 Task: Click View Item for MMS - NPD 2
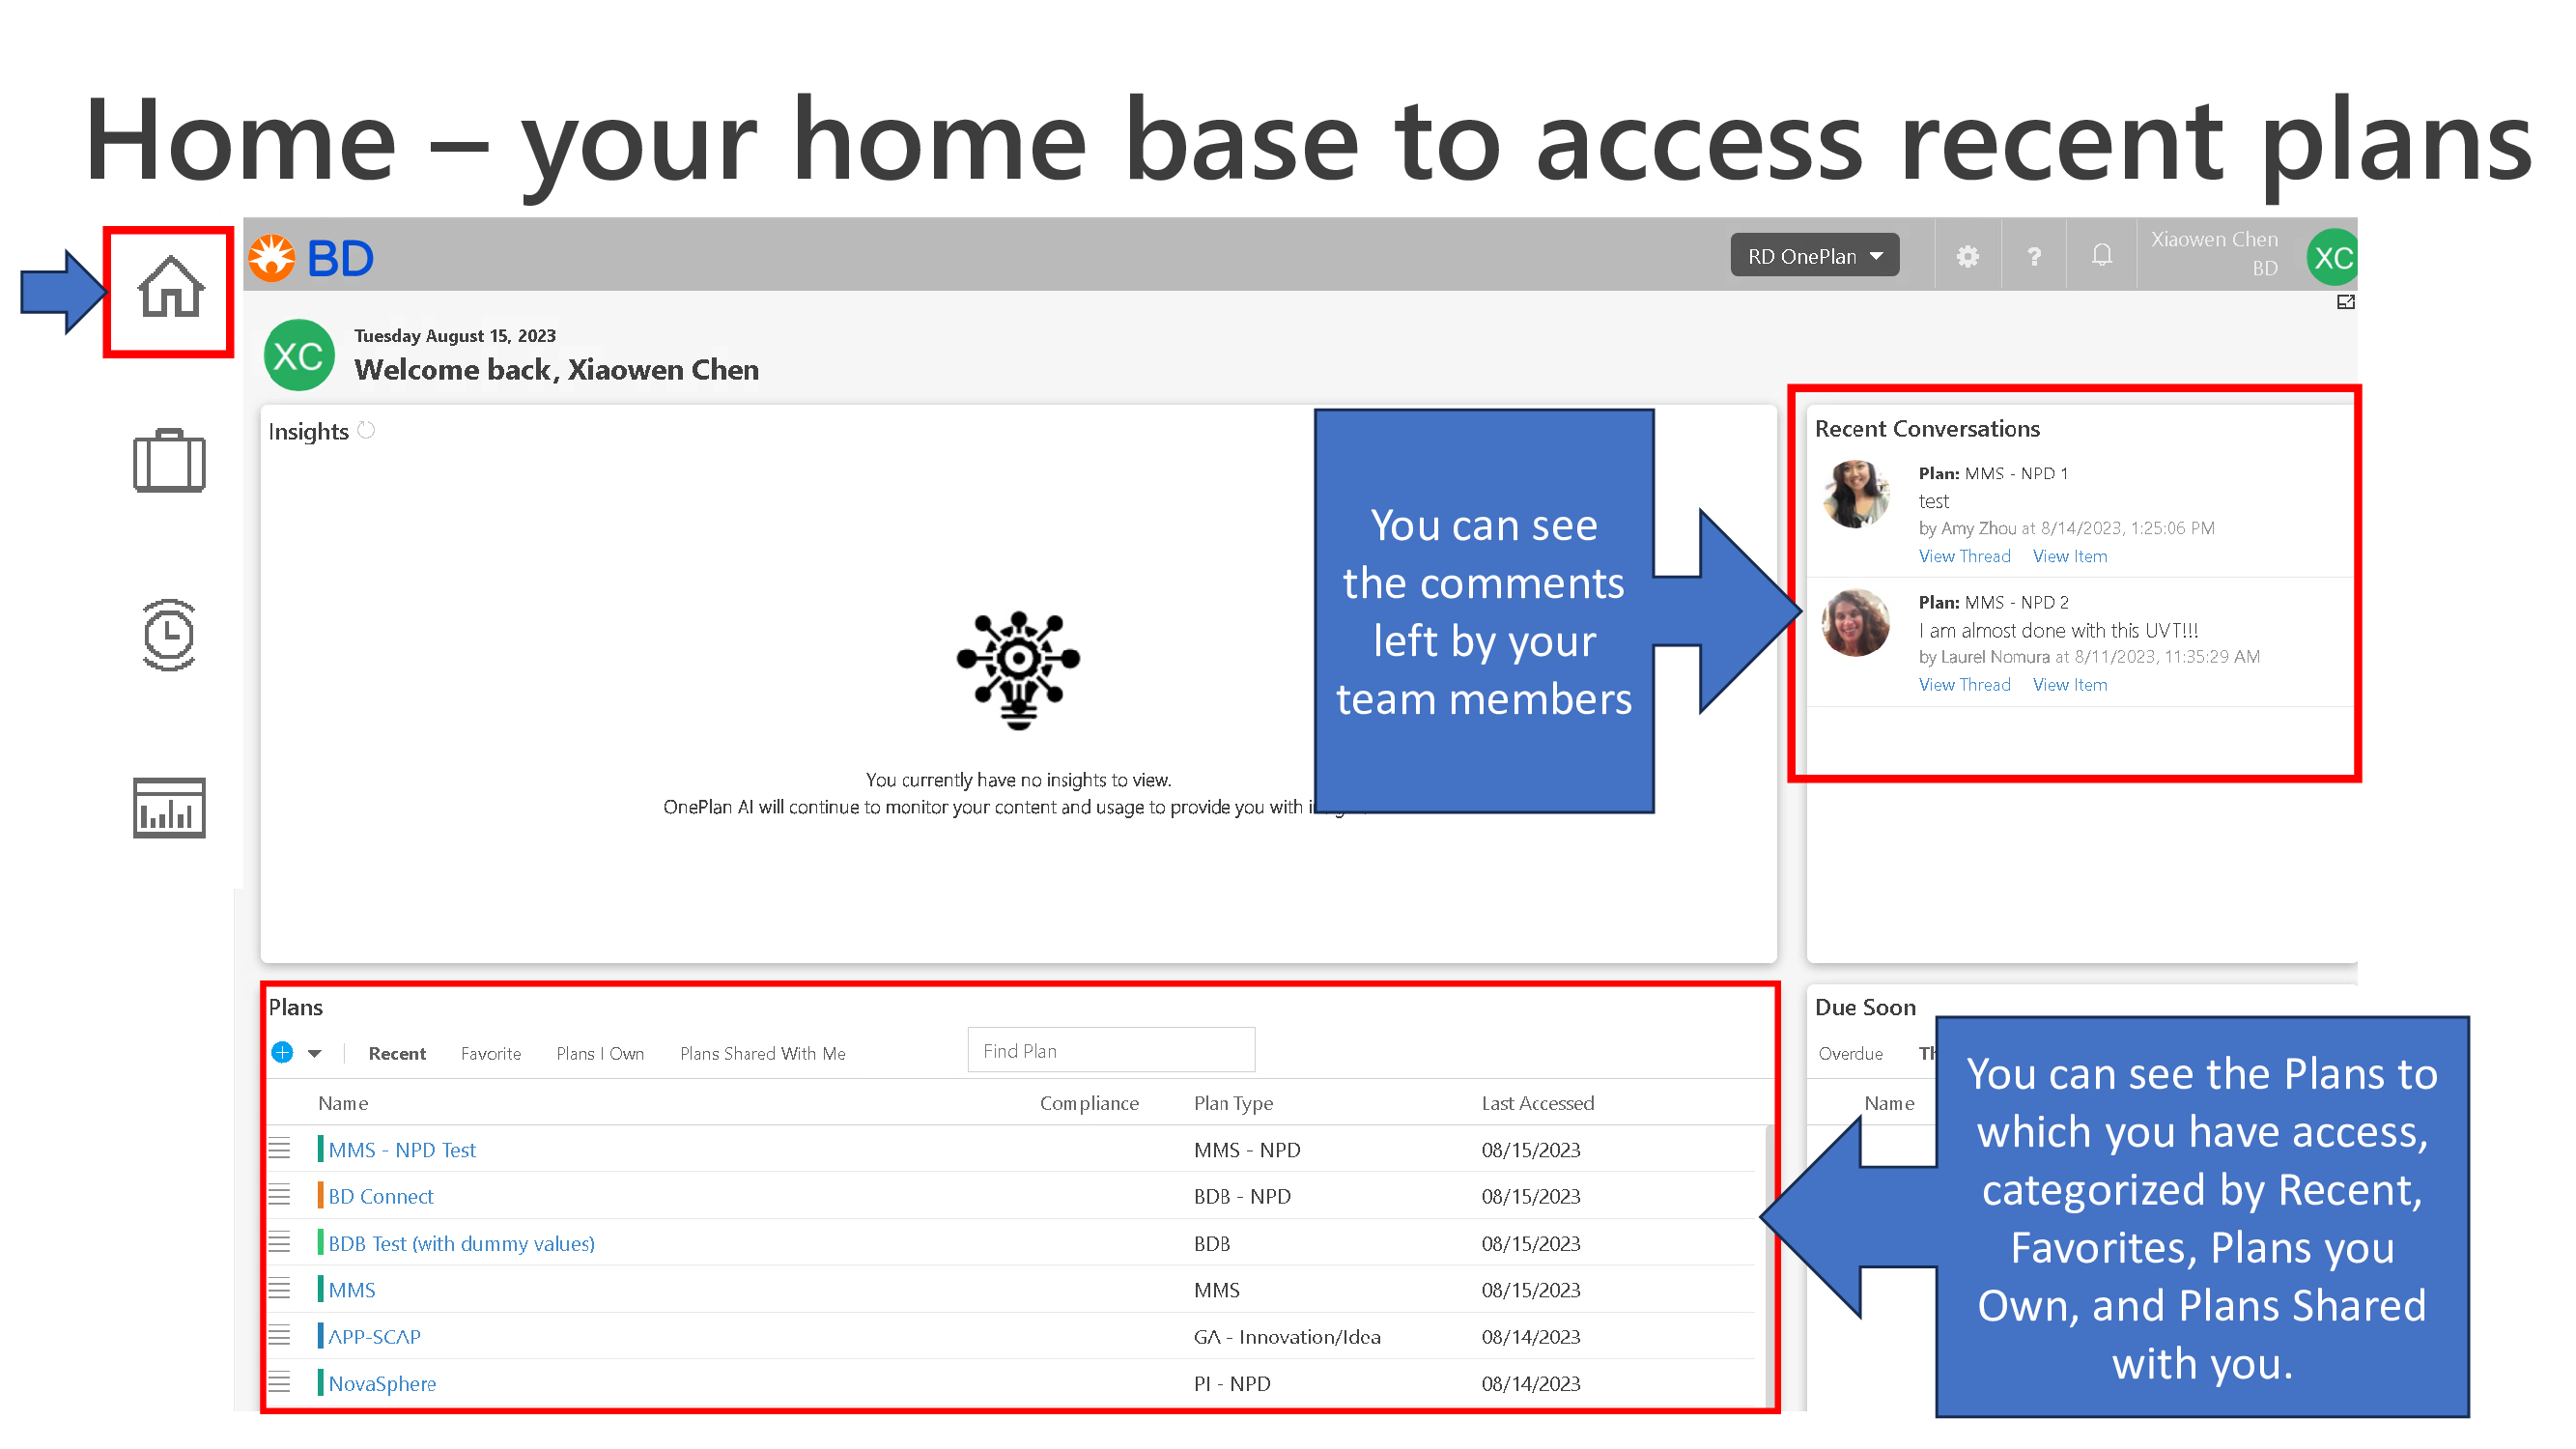(2070, 685)
